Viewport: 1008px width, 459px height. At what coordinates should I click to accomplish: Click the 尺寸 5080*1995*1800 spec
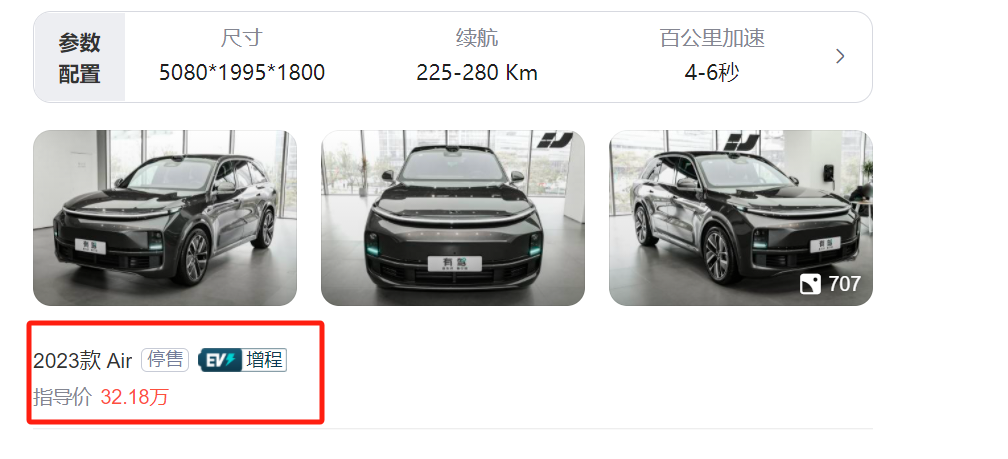(242, 56)
